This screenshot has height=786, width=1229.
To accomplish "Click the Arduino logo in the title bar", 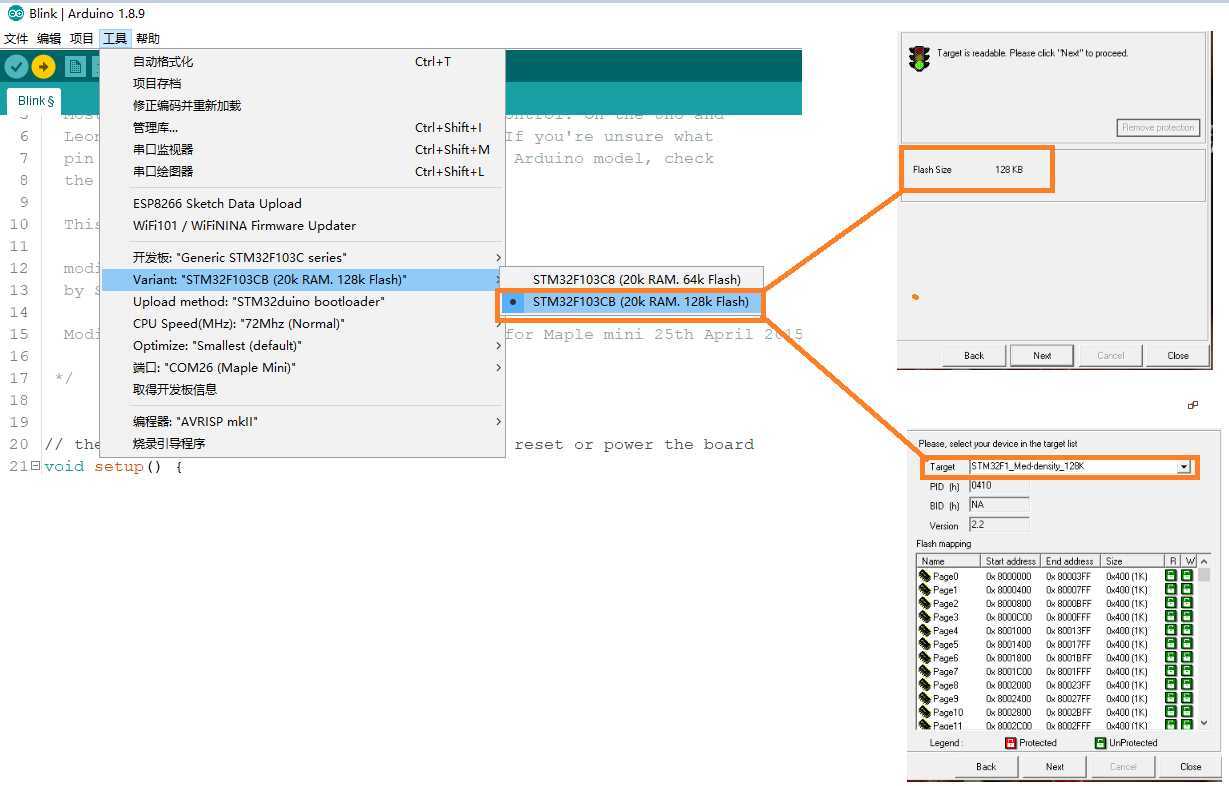I will 15,13.
